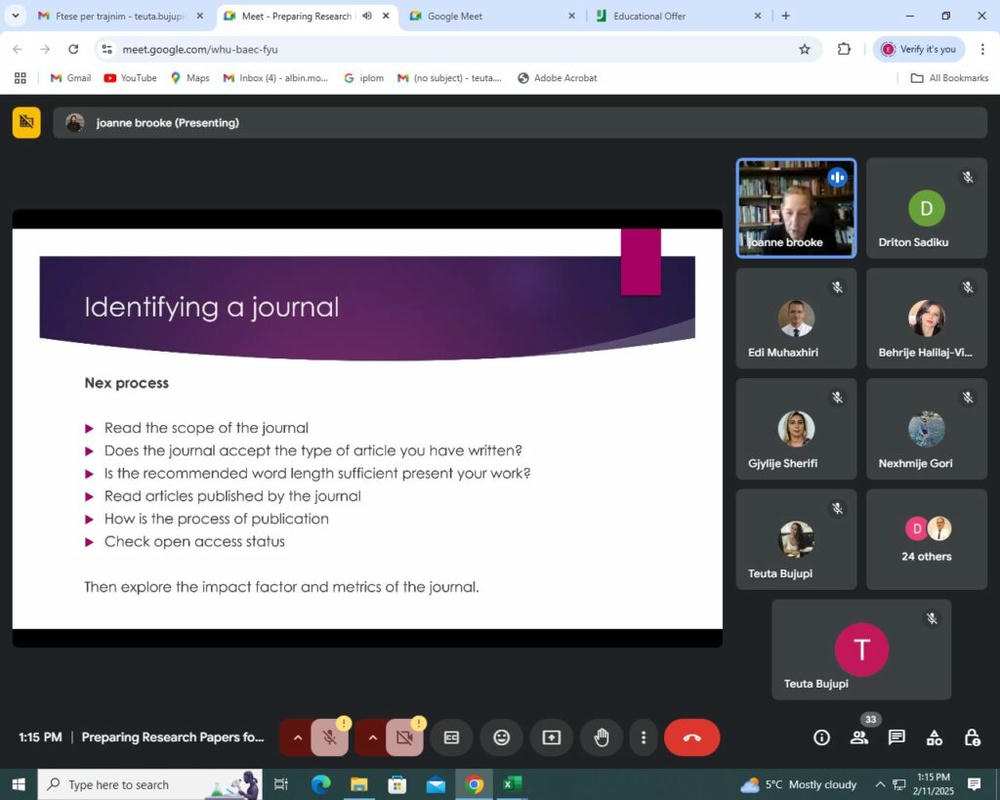1000x800 pixels.
Task: Open meeting details info icon
Action: pyautogui.click(x=822, y=738)
